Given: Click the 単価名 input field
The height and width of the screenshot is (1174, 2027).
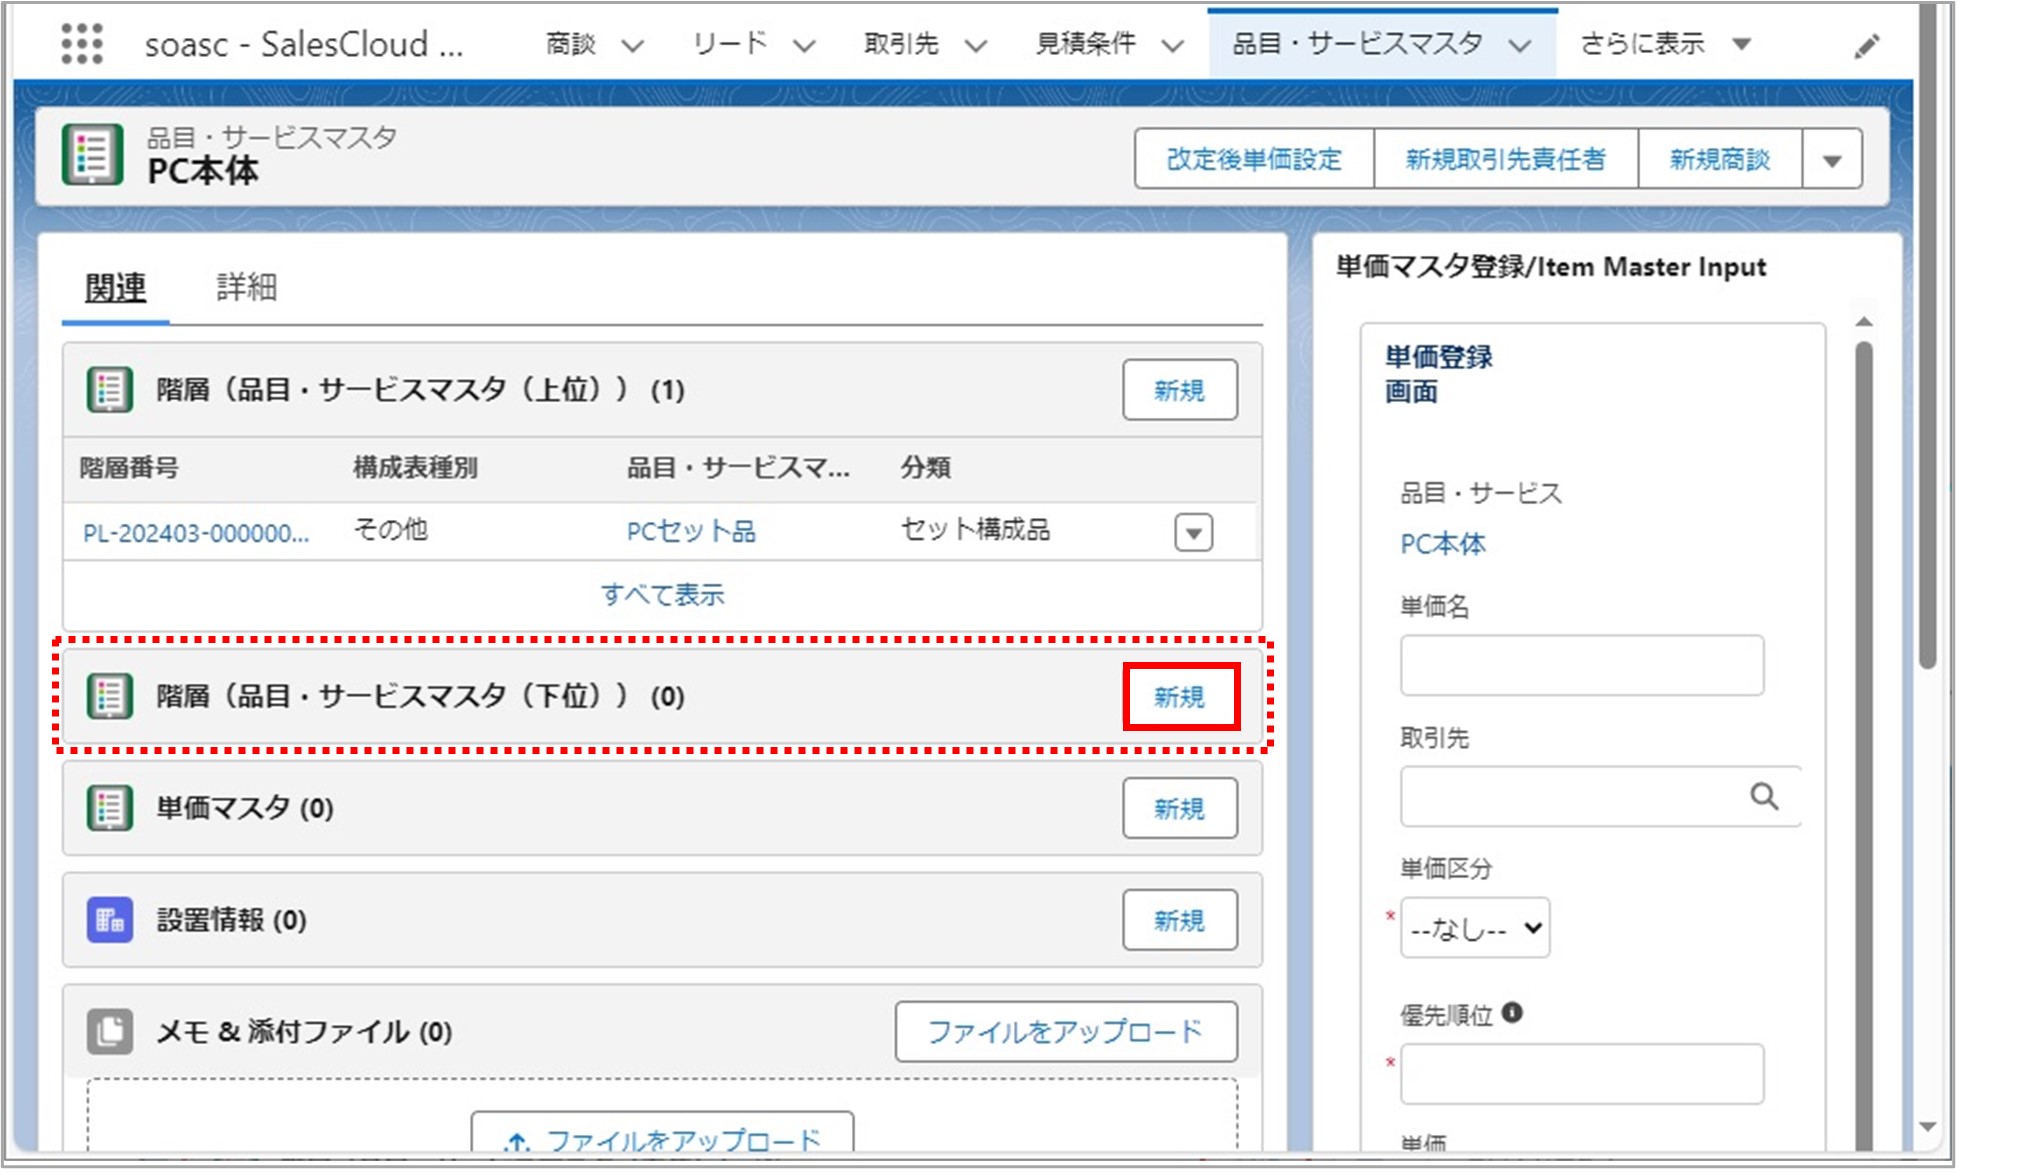Looking at the screenshot, I should [x=1582, y=665].
